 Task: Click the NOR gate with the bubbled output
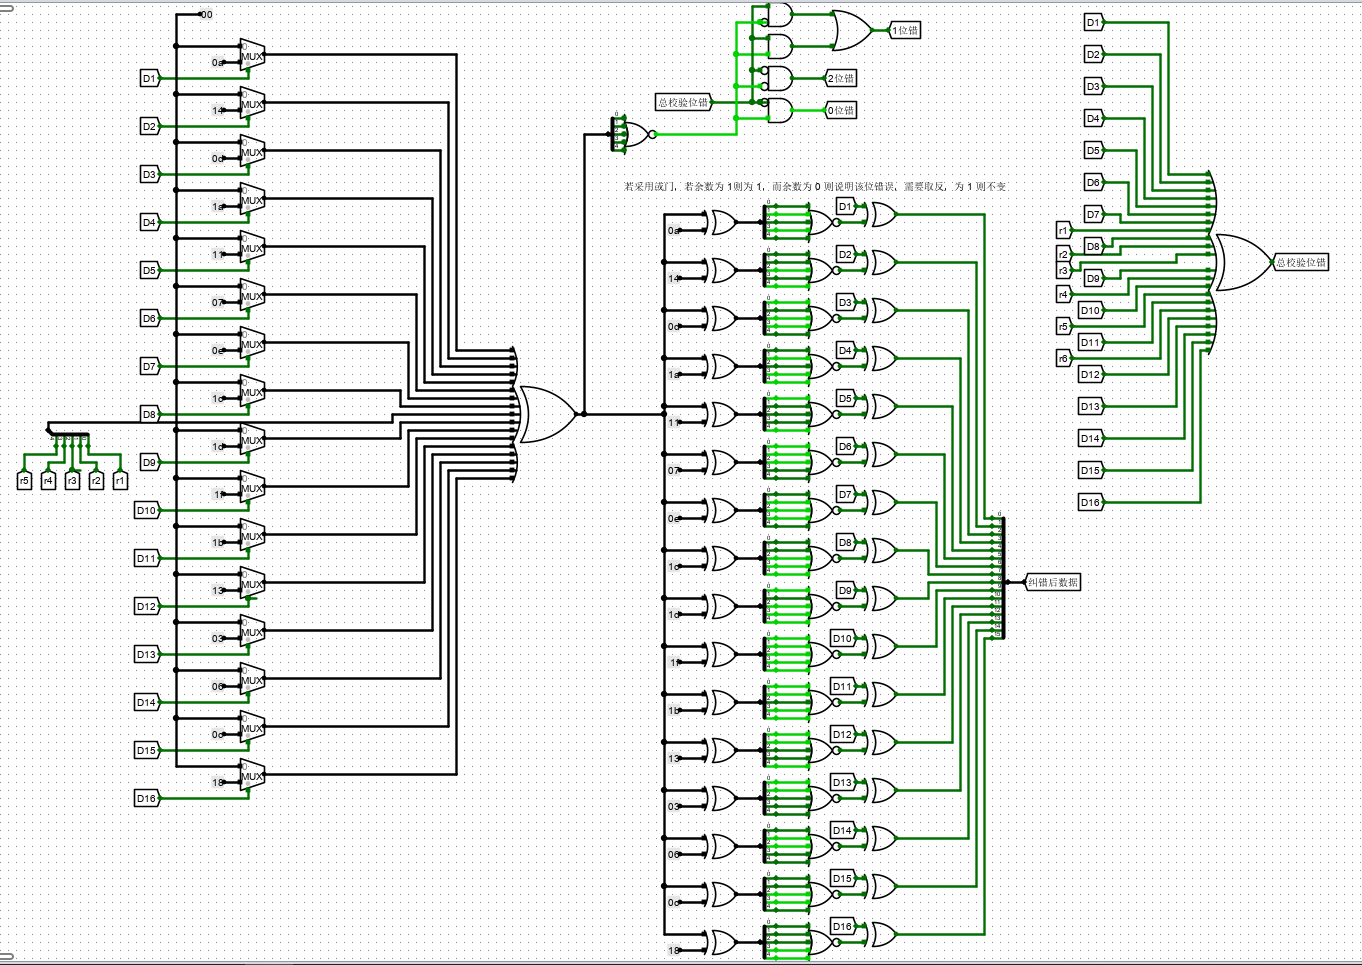pos(638,134)
